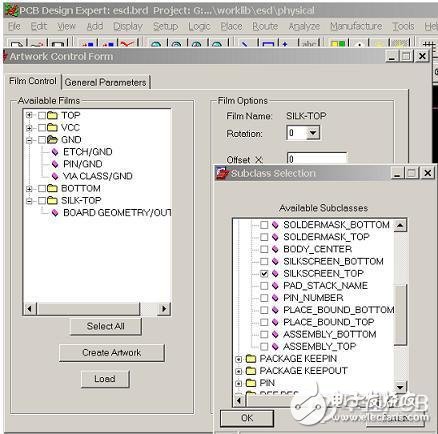This screenshot has width=438, height=434.
Task: Switch to the General Parameters tab
Action: 106,82
